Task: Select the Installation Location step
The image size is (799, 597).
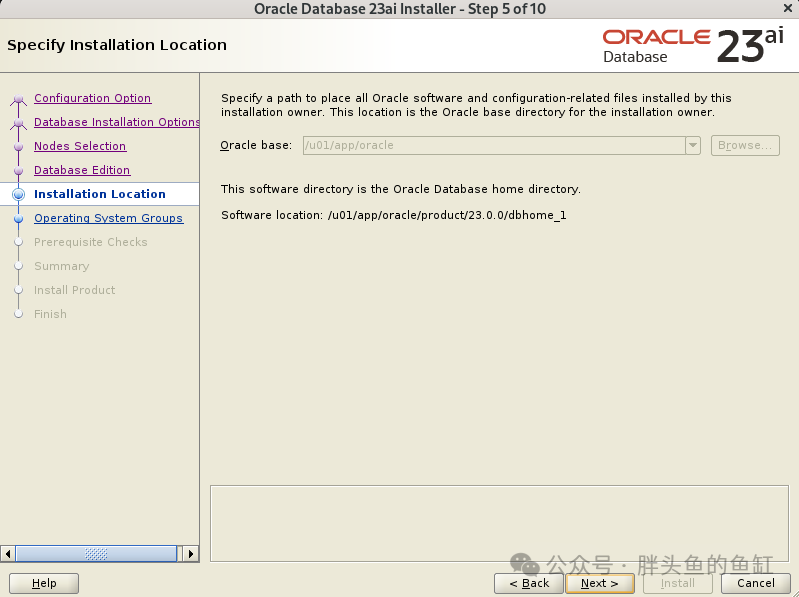Action: click(x=100, y=194)
